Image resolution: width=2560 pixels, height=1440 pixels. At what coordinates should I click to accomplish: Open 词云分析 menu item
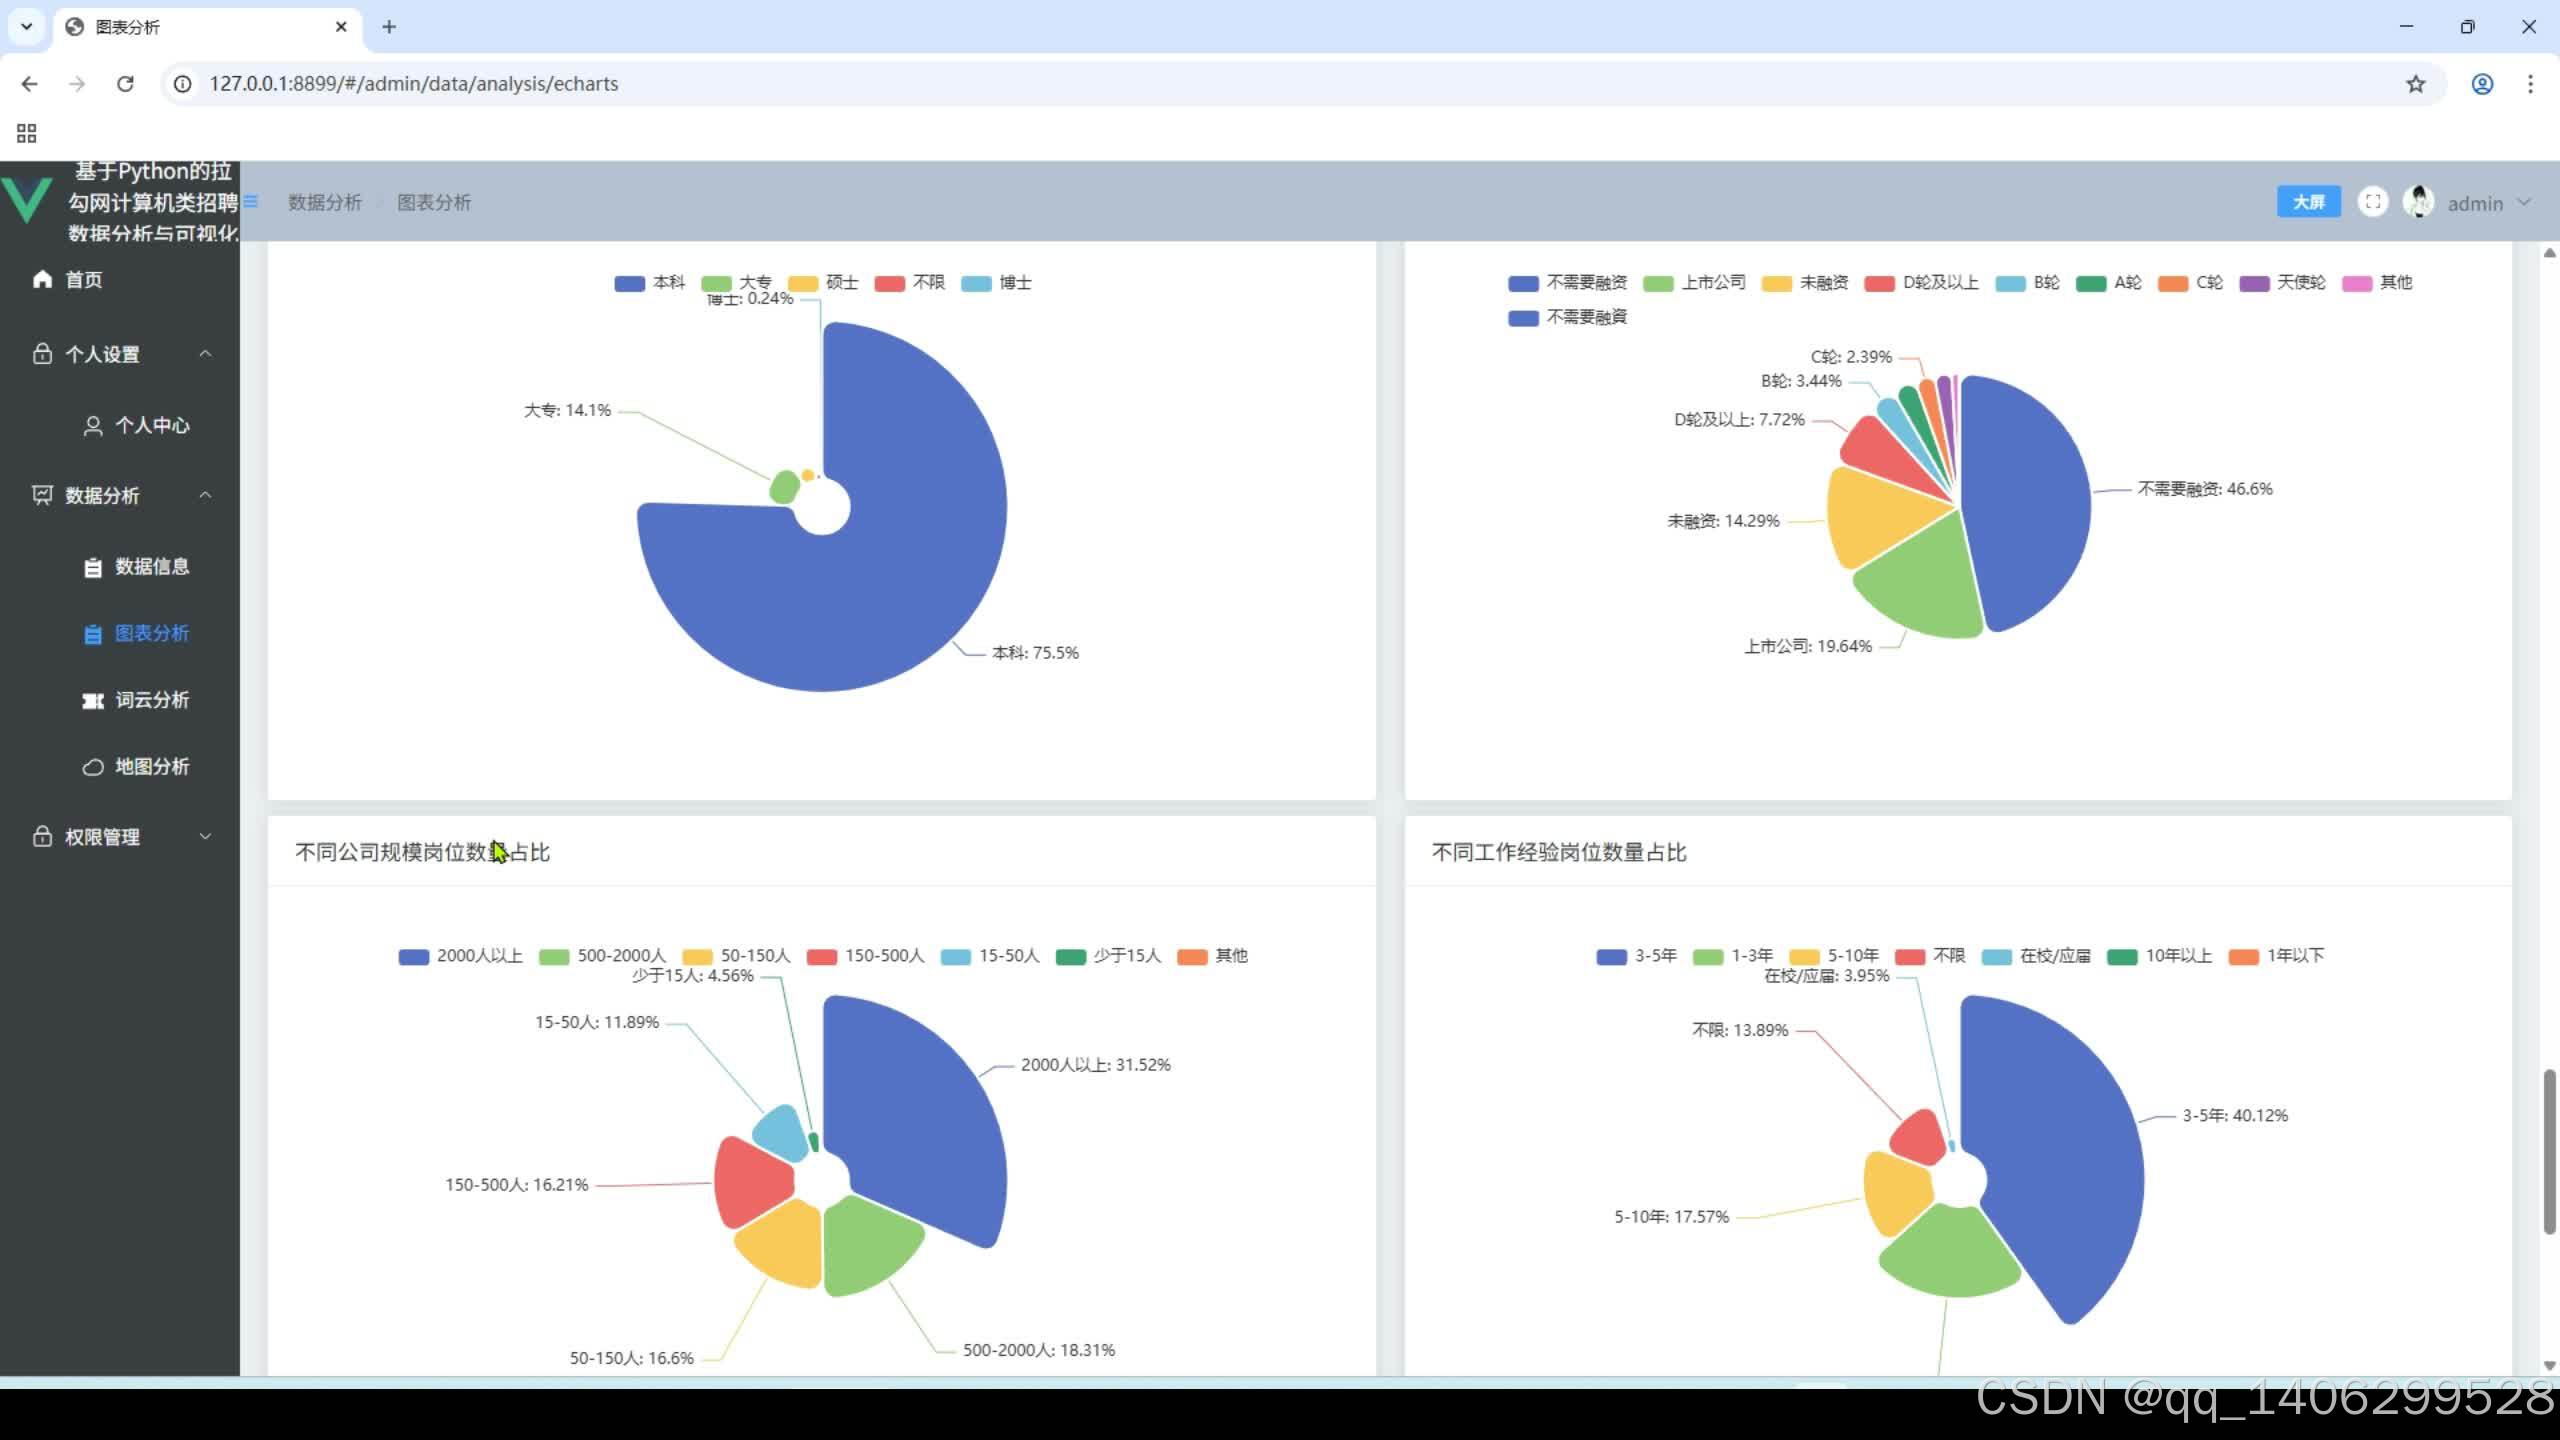[120, 700]
